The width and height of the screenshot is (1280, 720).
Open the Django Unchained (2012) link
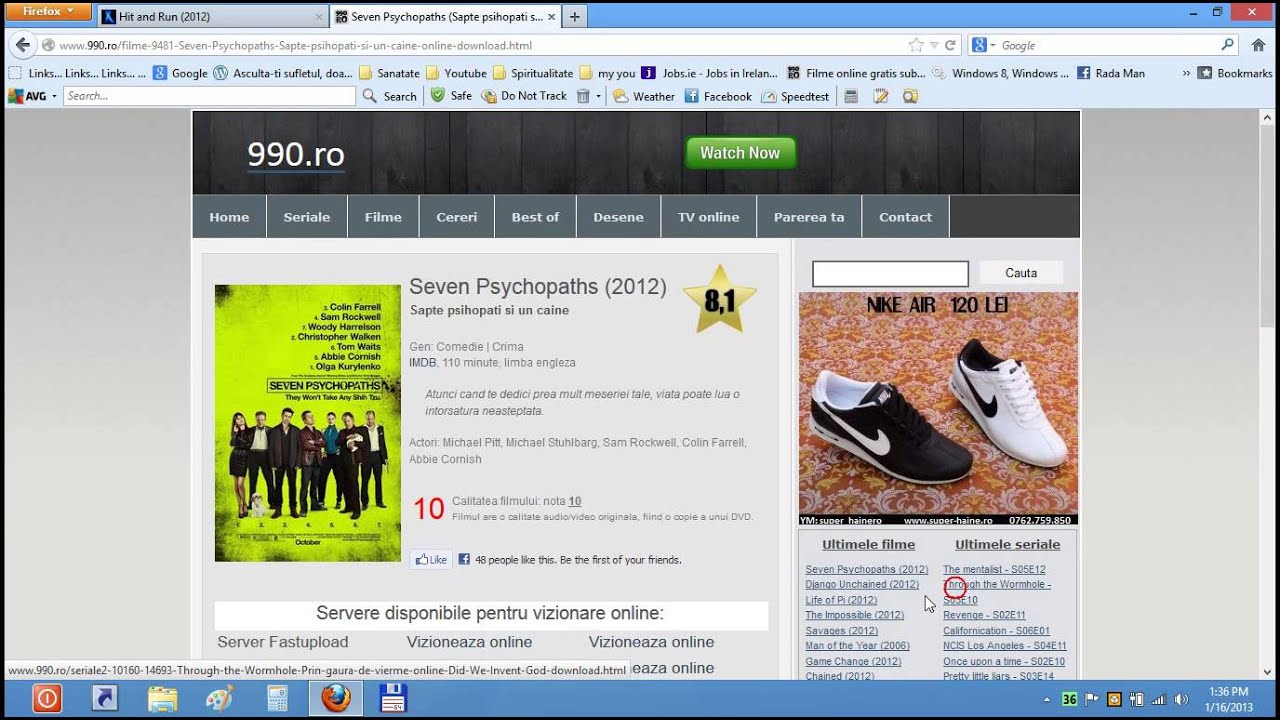coord(862,584)
